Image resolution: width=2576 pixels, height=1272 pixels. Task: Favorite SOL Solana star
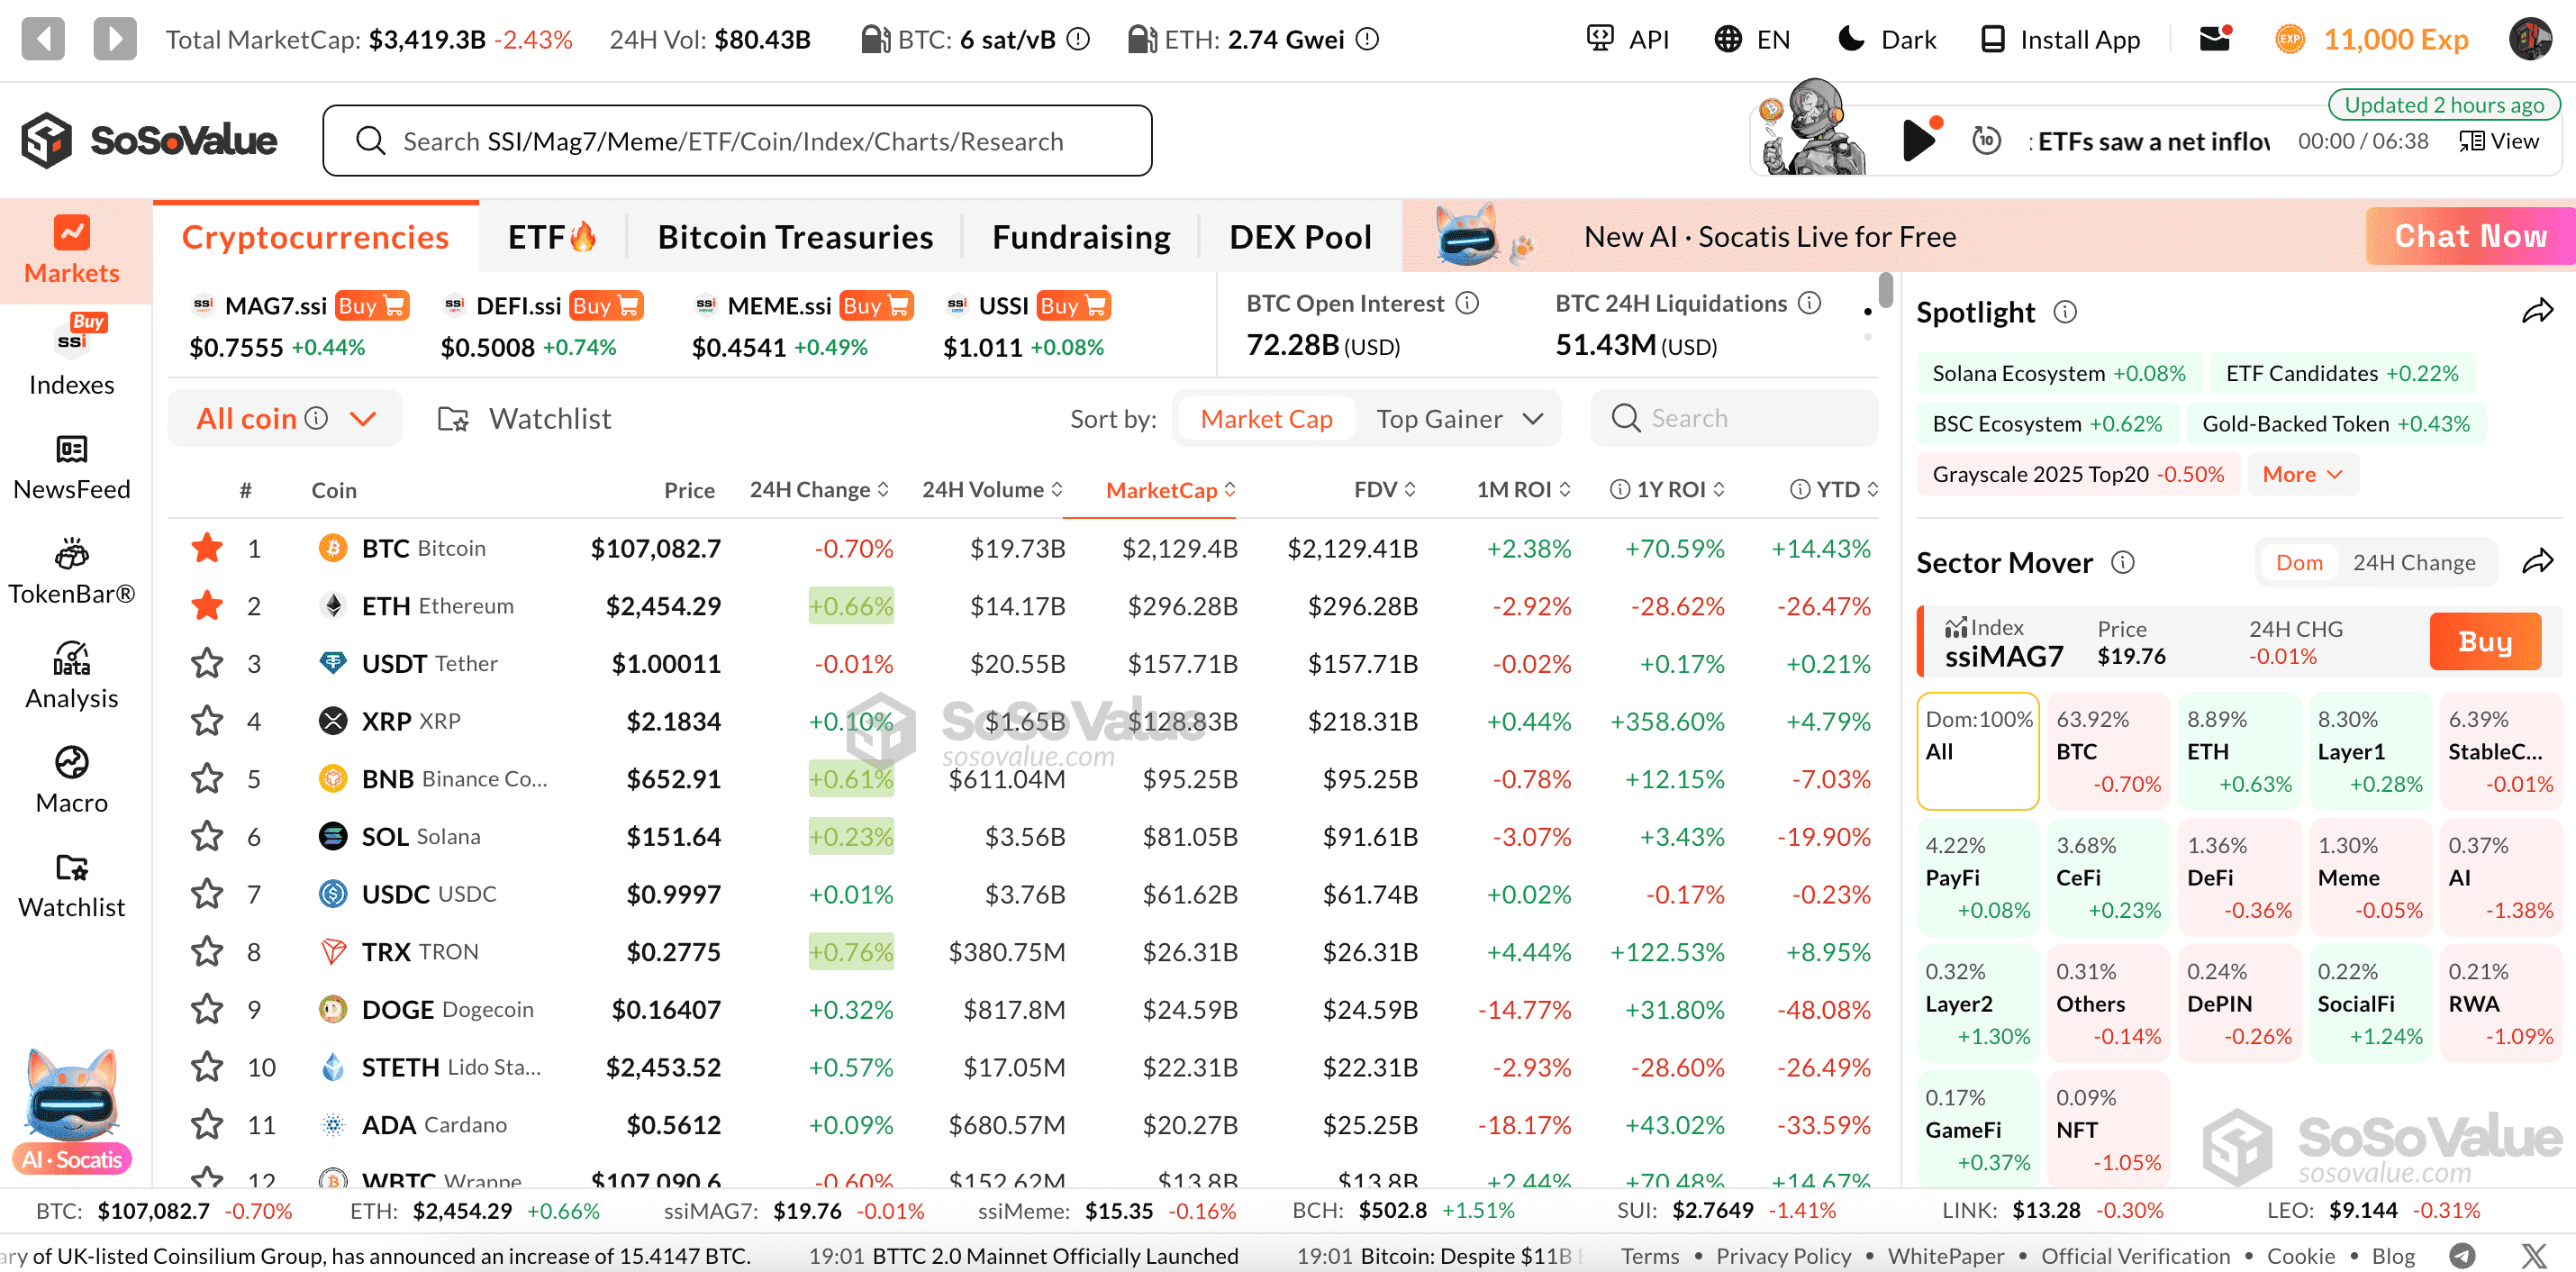coord(207,836)
